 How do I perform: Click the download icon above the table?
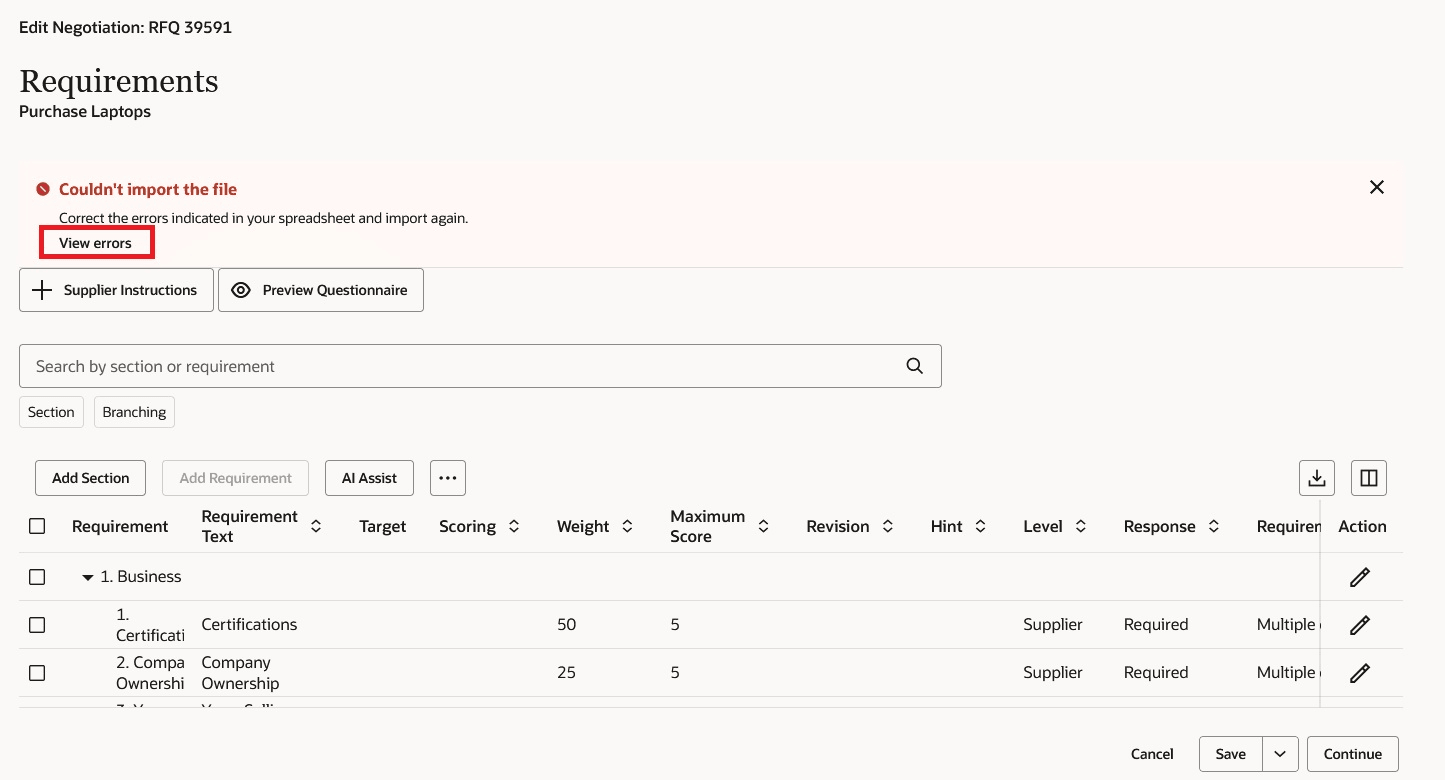(x=1317, y=478)
